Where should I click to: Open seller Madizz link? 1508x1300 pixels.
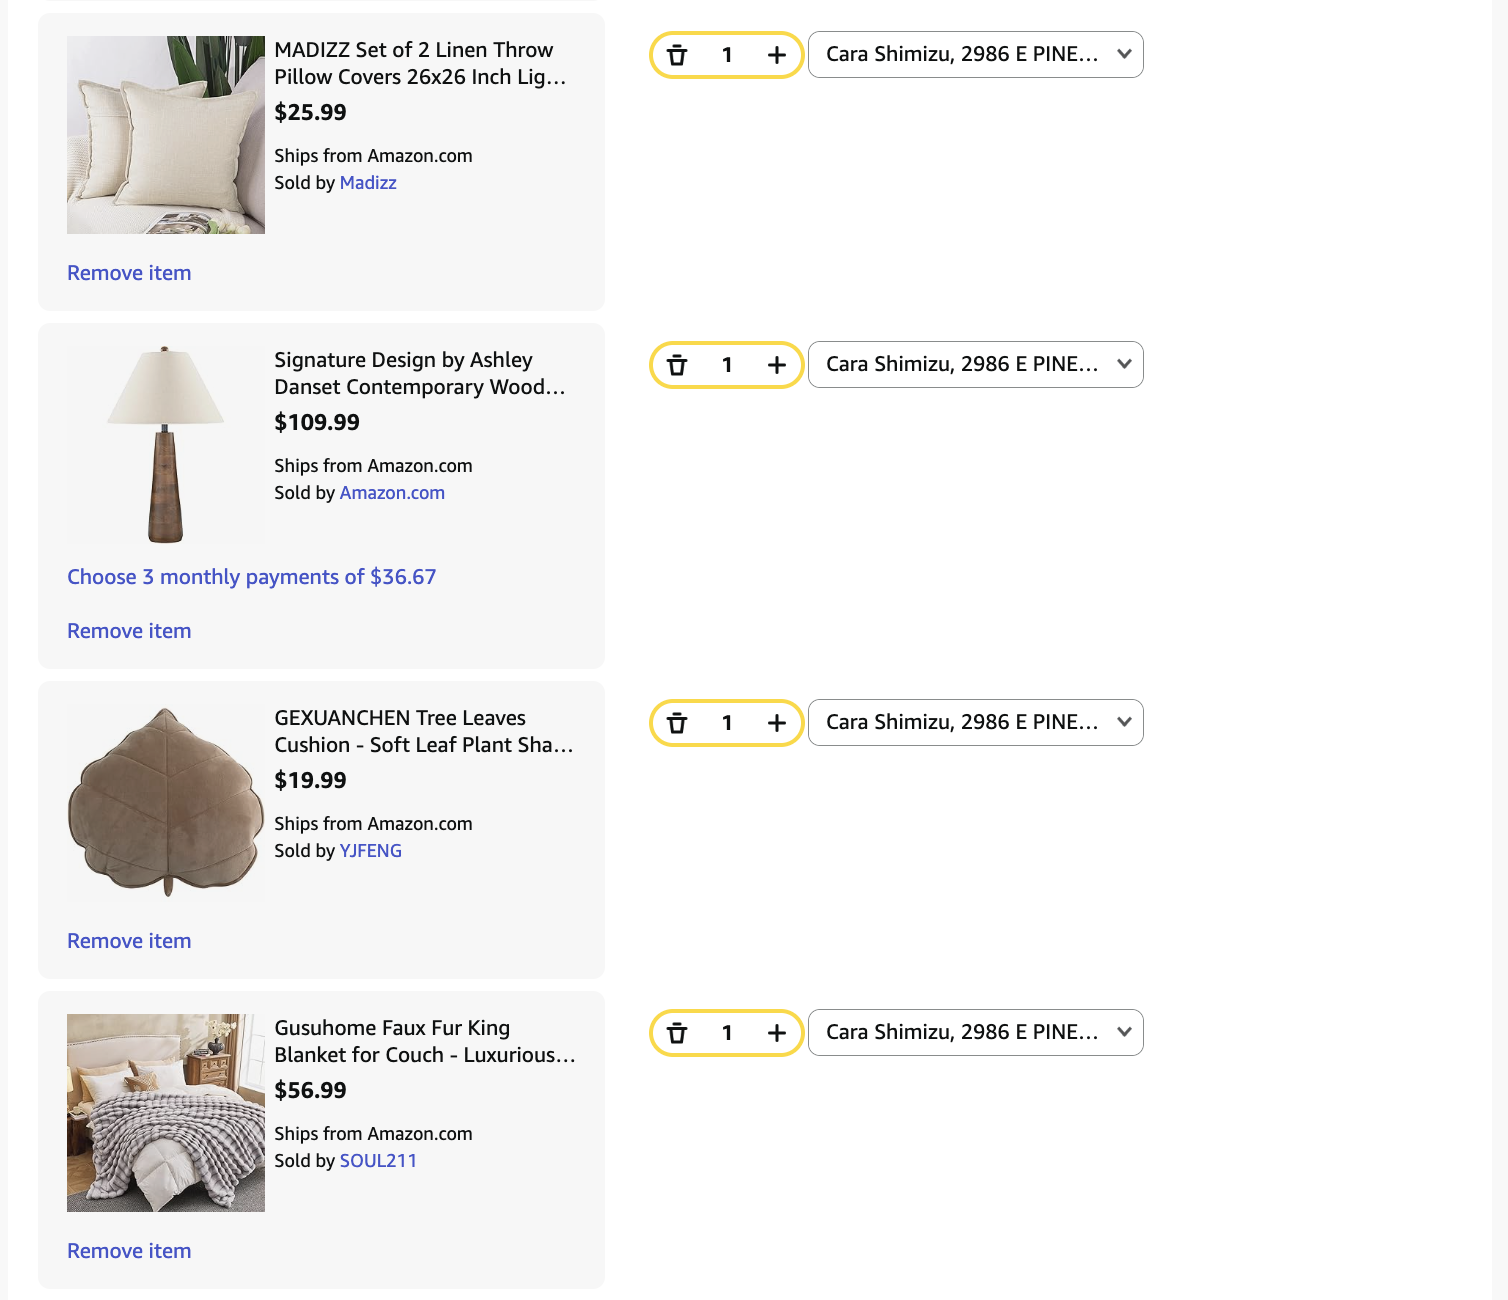pyautogui.click(x=368, y=183)
